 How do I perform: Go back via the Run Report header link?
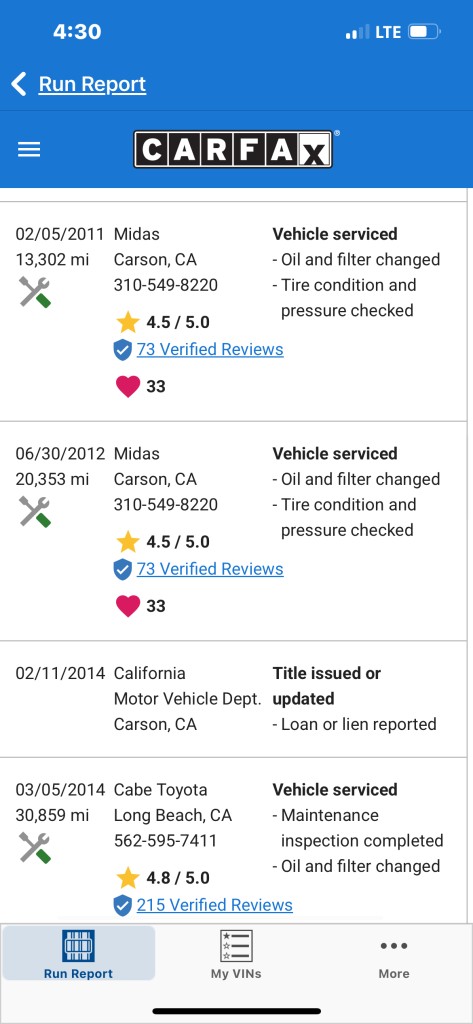(x=92, y=84)
